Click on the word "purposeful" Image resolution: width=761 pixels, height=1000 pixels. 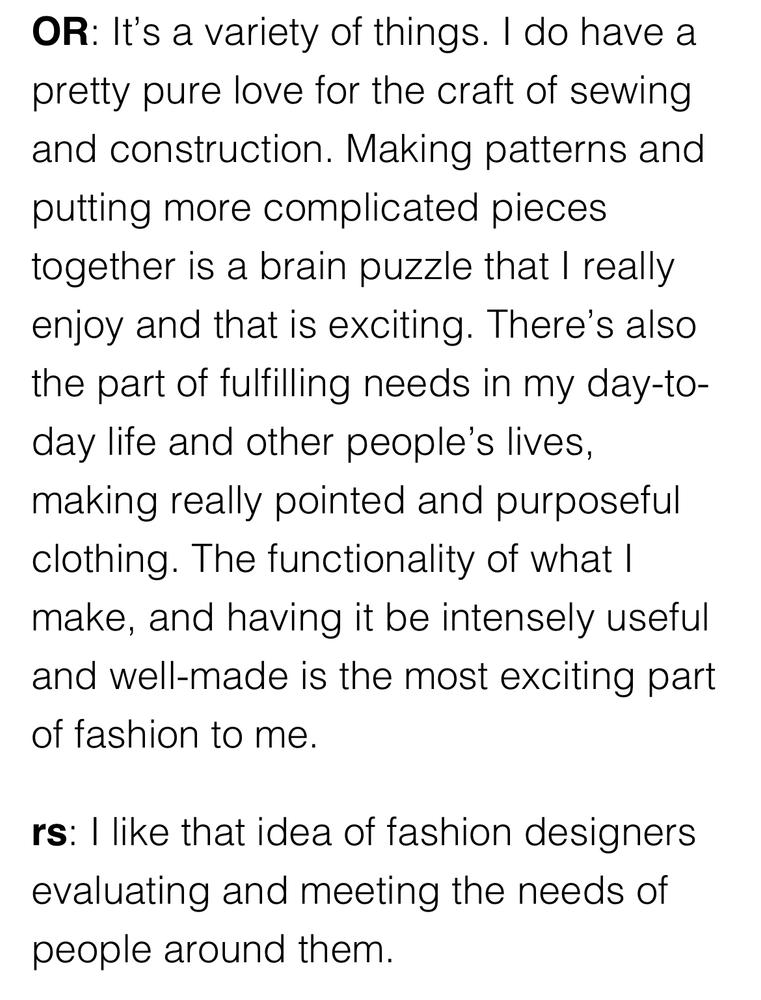(x=587, y=504)
